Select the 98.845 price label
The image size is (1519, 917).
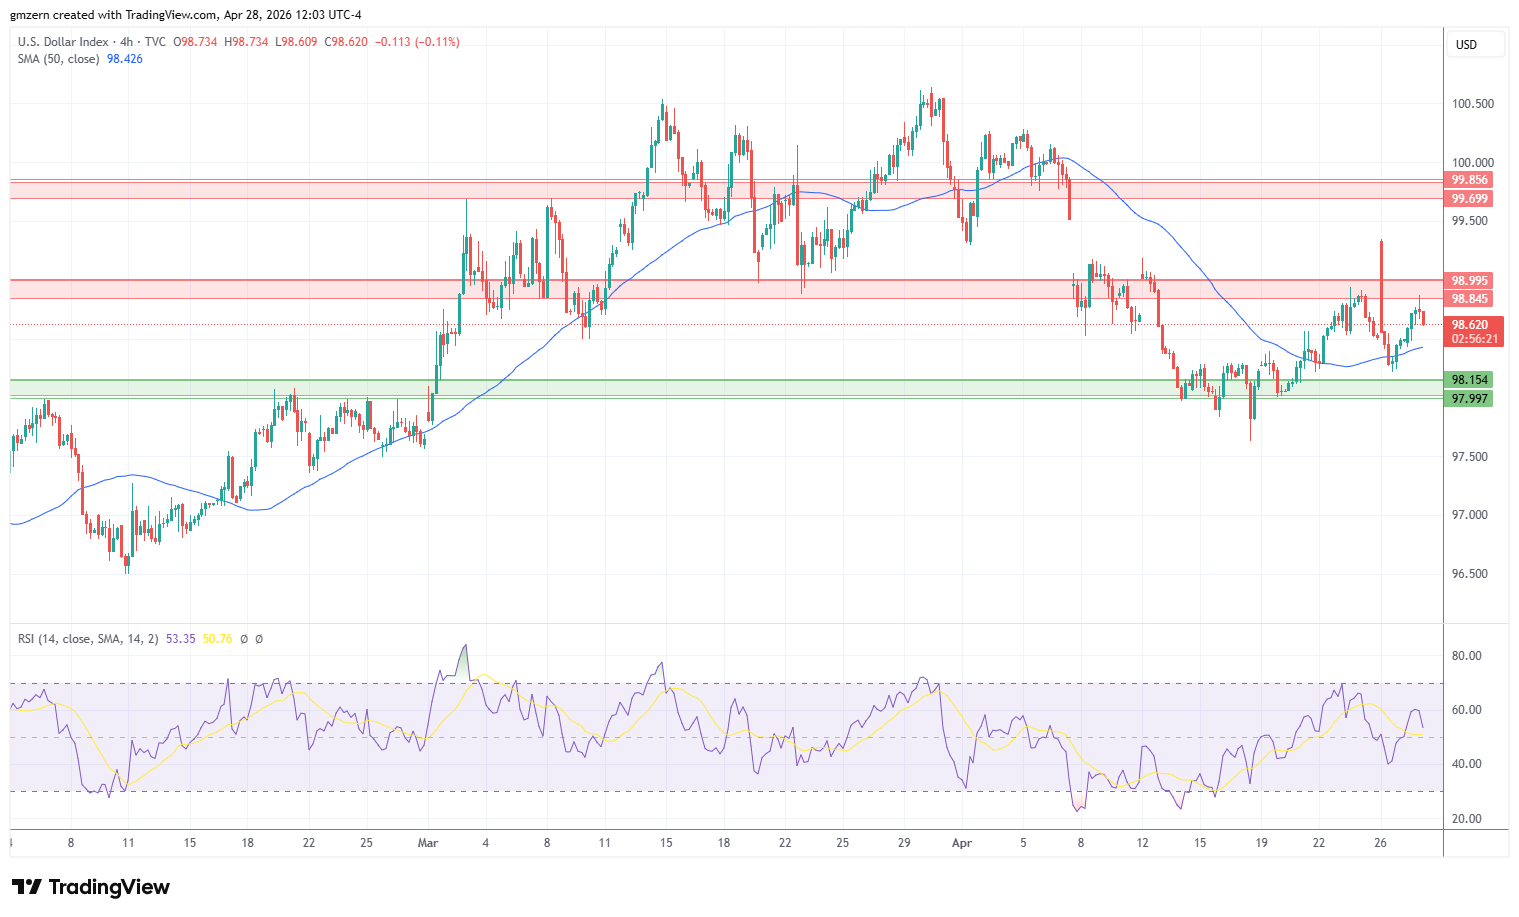click(x=1470, y=299)
